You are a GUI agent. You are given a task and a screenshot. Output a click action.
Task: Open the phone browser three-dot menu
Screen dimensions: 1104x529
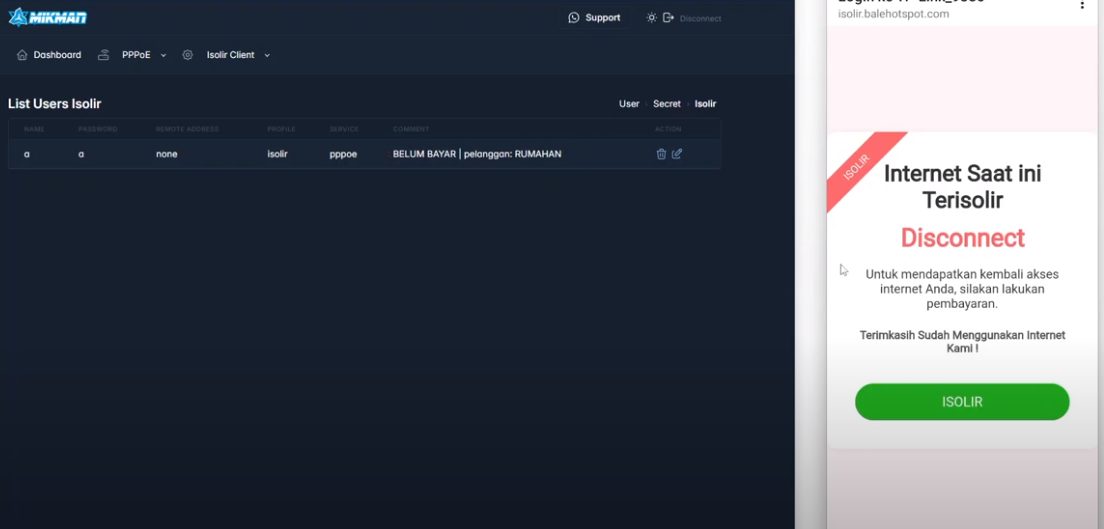coord(1082,4)
